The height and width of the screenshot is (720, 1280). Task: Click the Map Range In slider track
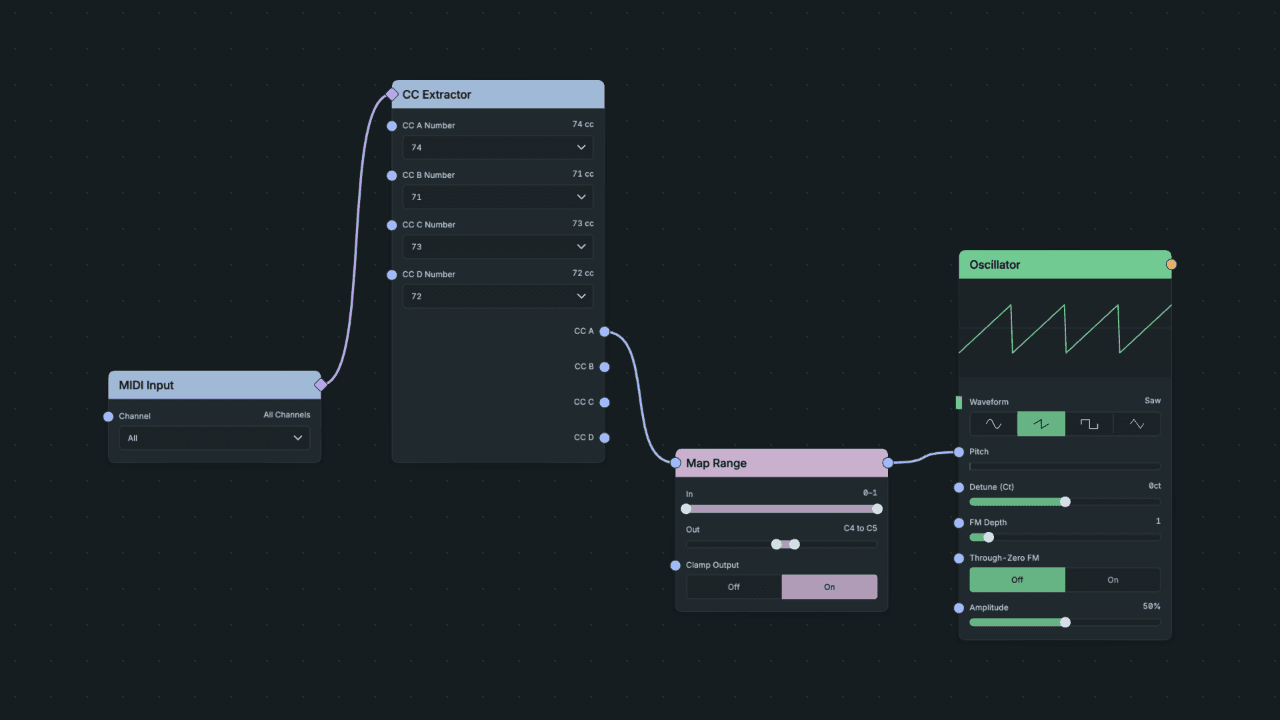click(782, 509)
